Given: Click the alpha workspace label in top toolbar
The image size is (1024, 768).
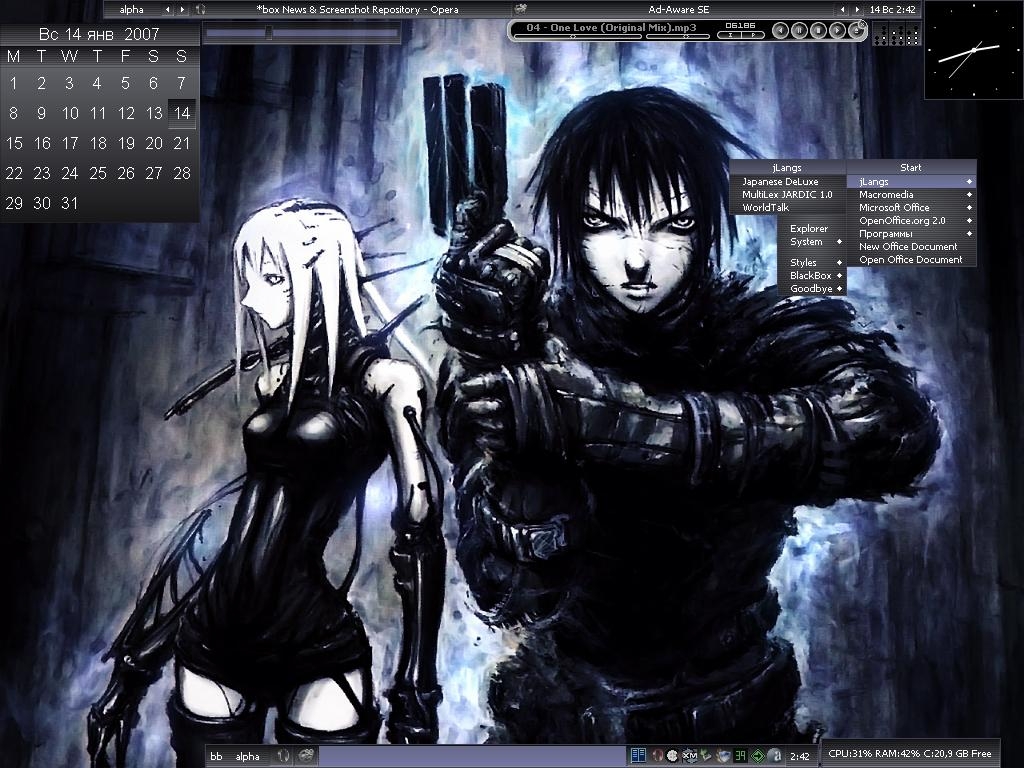Looking at the screenshot, I should click(x=131, y=10).
